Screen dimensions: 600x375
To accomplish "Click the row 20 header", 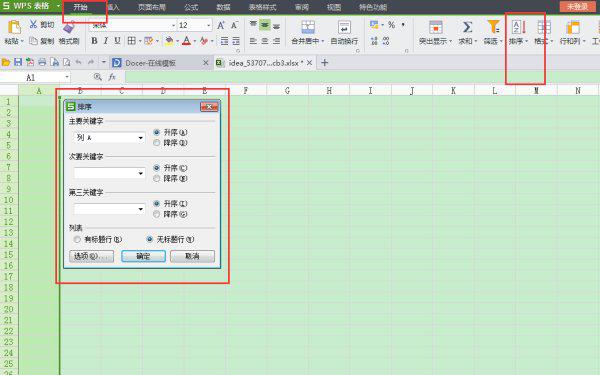I will point(9,309).
